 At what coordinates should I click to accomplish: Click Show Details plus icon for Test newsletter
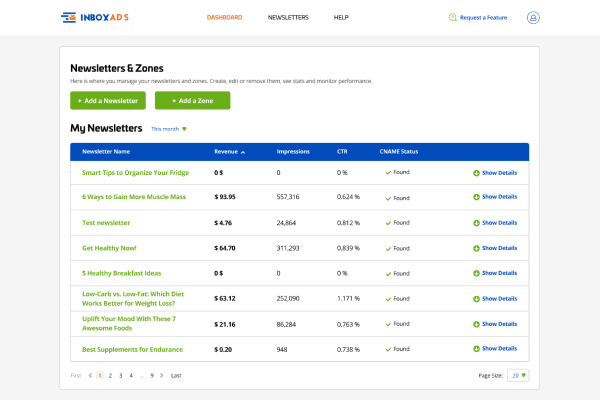tap(476, 223)
